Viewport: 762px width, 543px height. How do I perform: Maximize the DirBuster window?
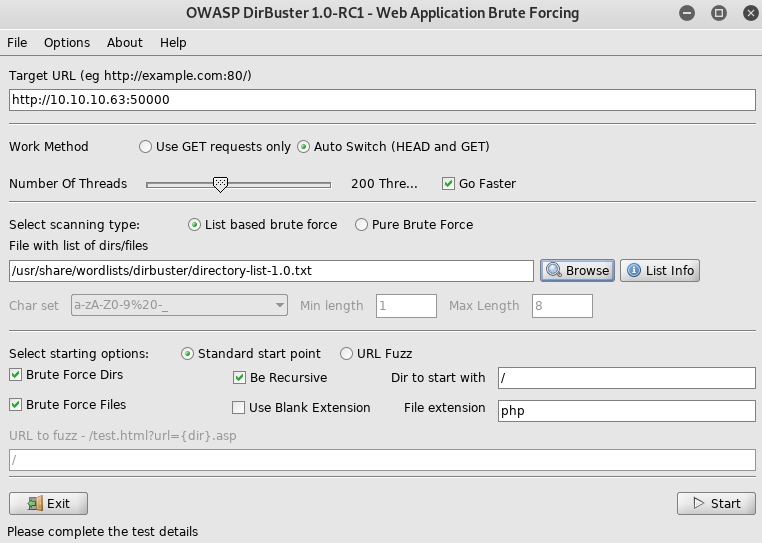tap(719, 14)
